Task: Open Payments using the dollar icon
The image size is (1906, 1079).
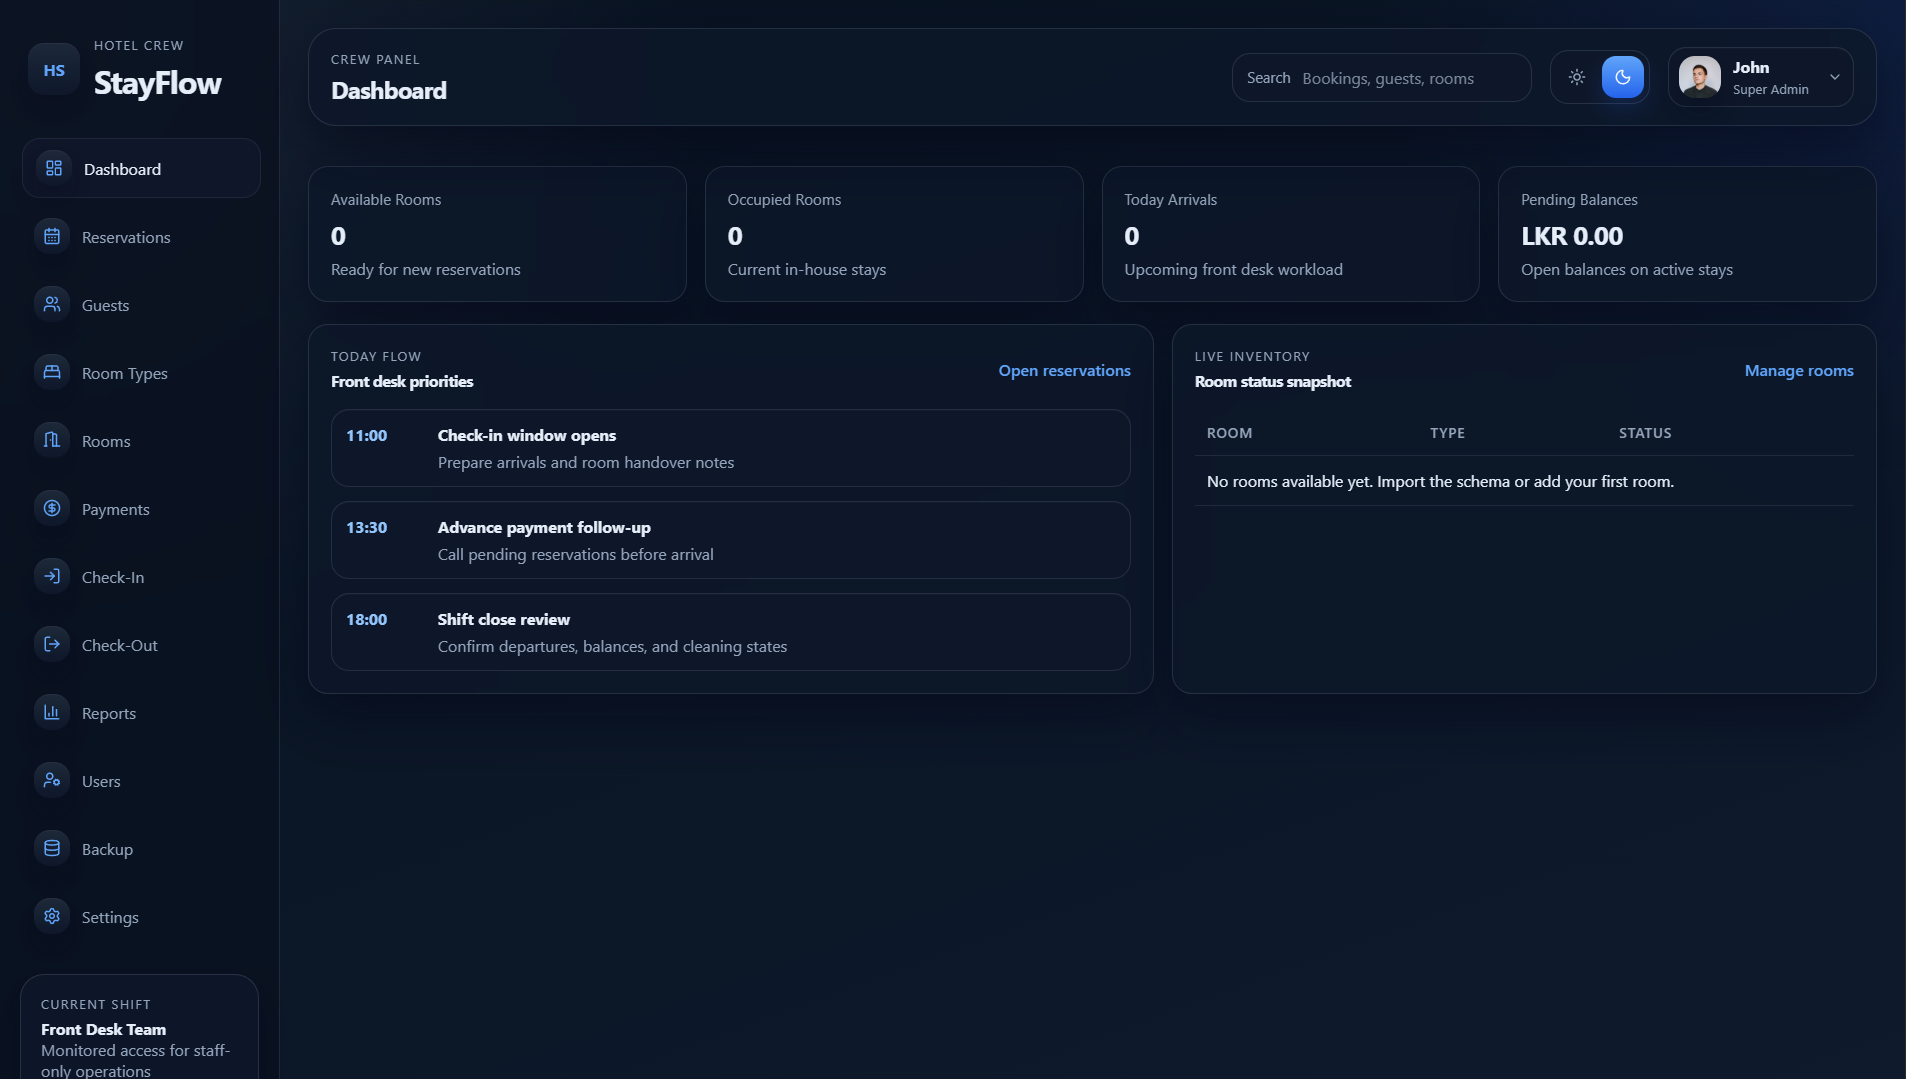Action: tap(52, 509)
